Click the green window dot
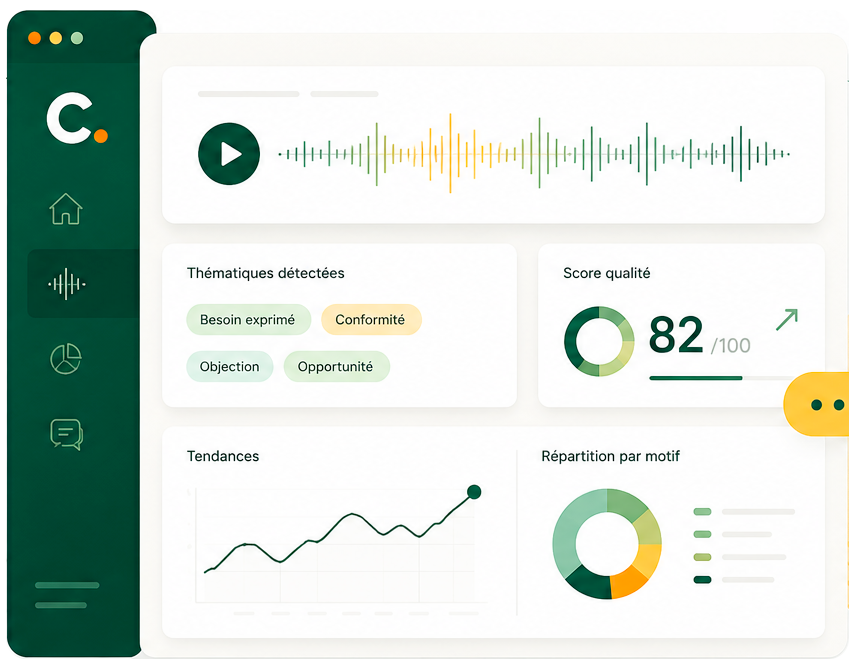 coord(77,38)
